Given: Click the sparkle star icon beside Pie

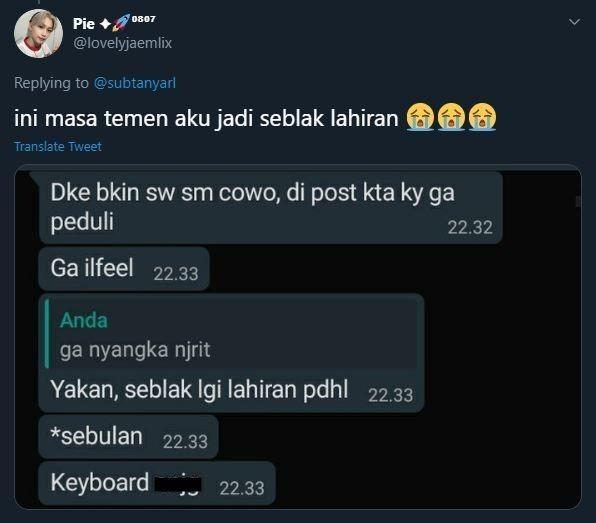Looking at the screenshot, I should click(x=105, y=24).
